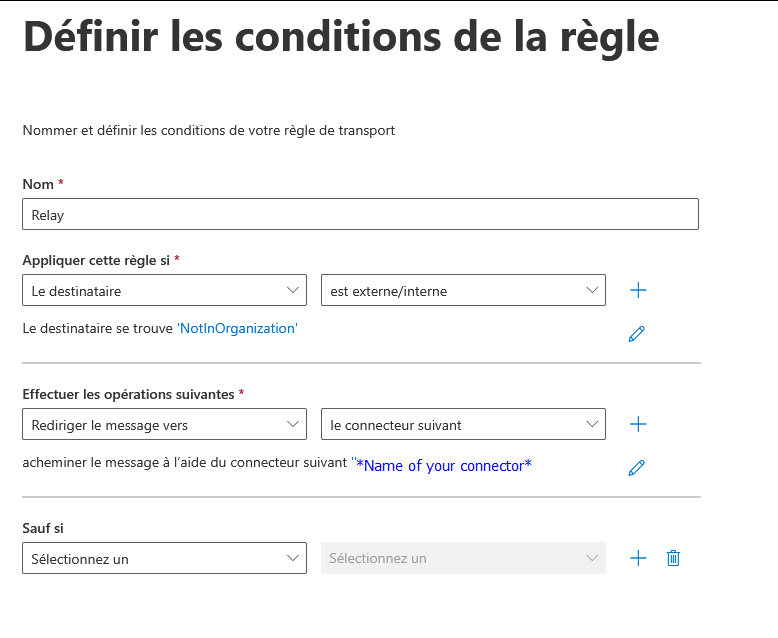
Task: Open the 'NotInOrganization' link
Action: 238,328
